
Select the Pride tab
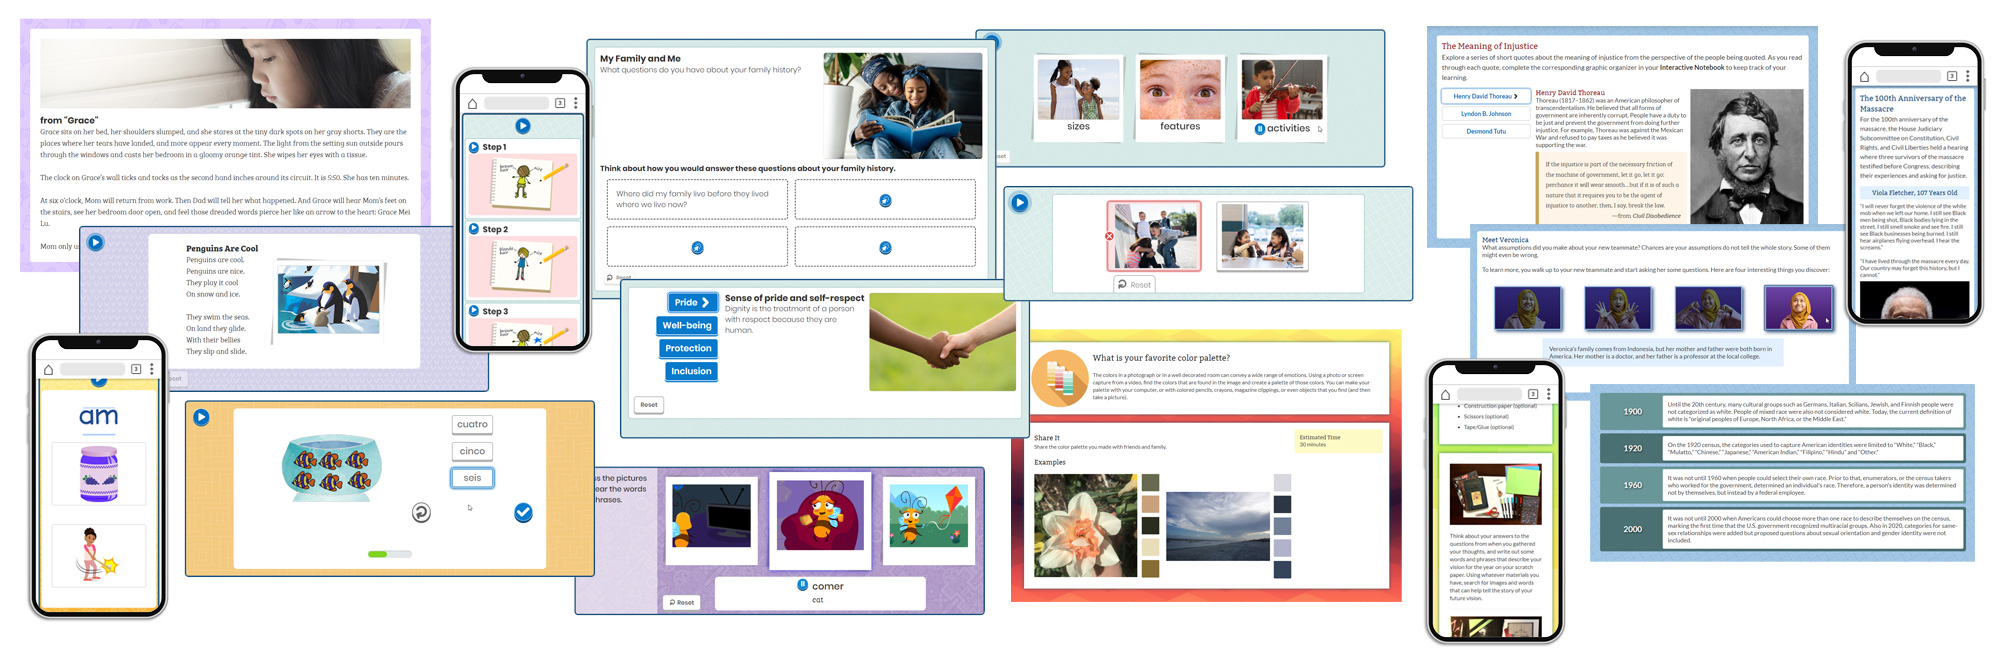[691, 302]
